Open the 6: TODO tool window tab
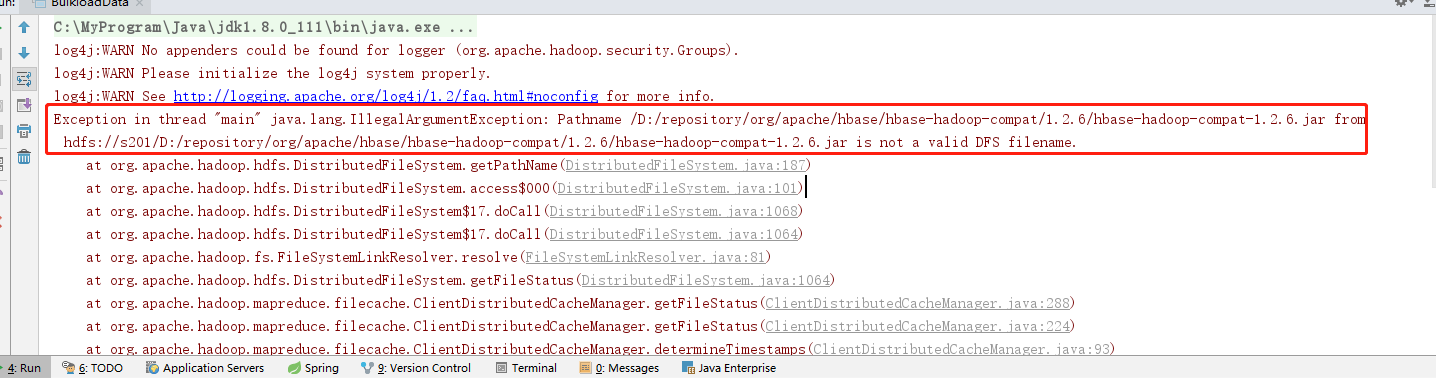The width and height of the screenshot is (1436, 378). click(x=91, y=368)
